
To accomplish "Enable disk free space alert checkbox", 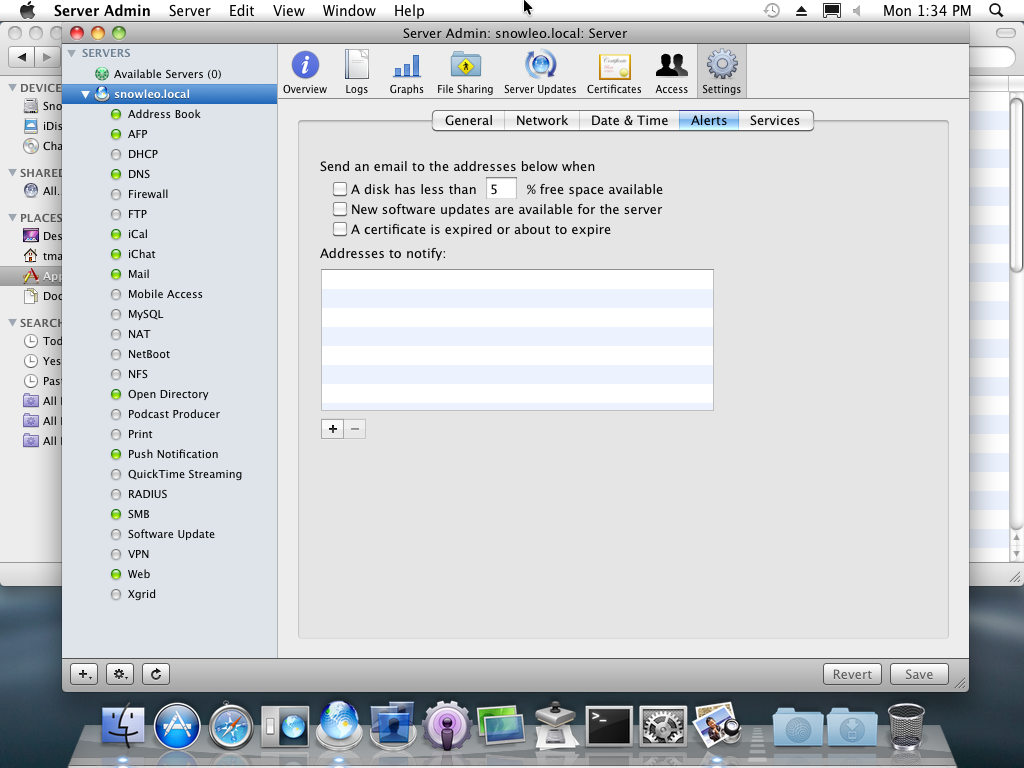I will click(340, 189).
